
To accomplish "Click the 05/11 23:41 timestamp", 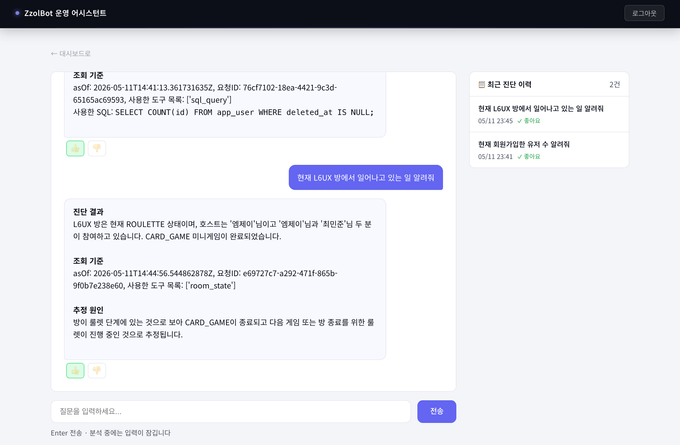I will [x=495, y=157].
